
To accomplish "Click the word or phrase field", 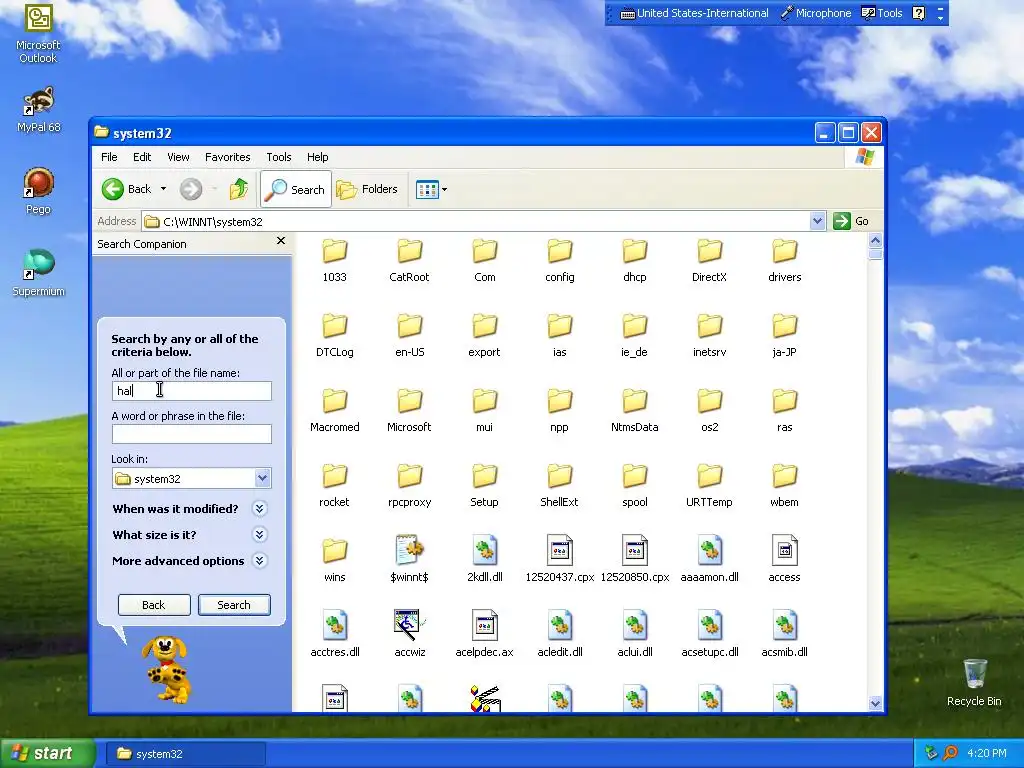I will pos(191,434).
